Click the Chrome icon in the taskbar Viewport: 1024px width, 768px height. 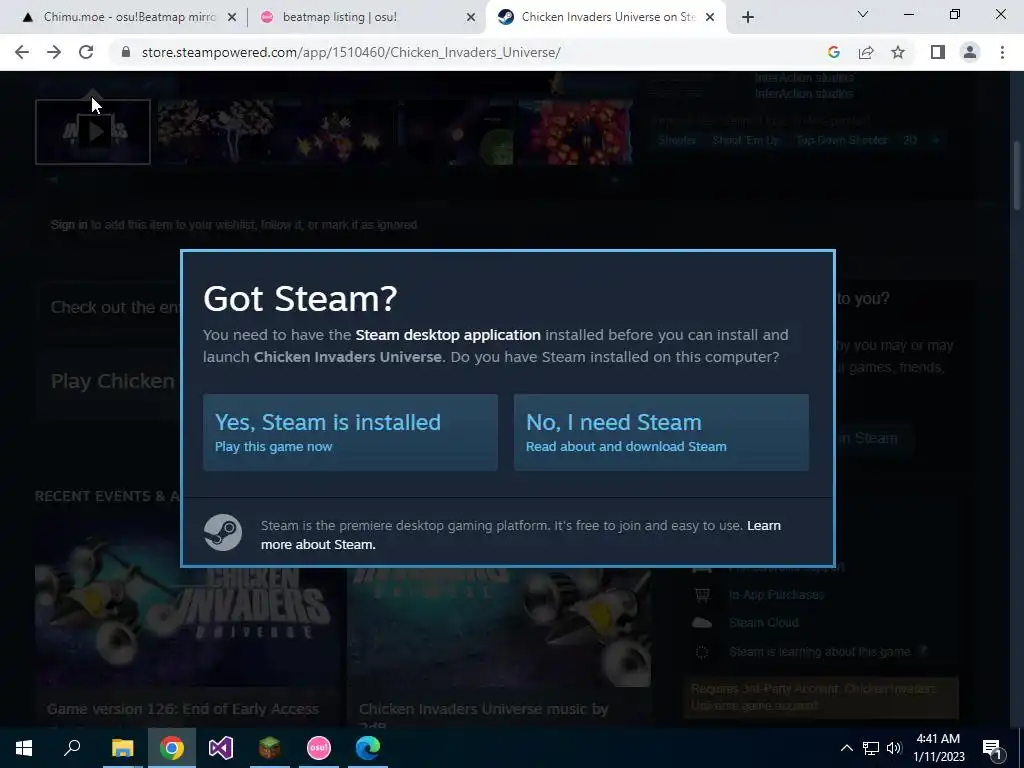172,748
